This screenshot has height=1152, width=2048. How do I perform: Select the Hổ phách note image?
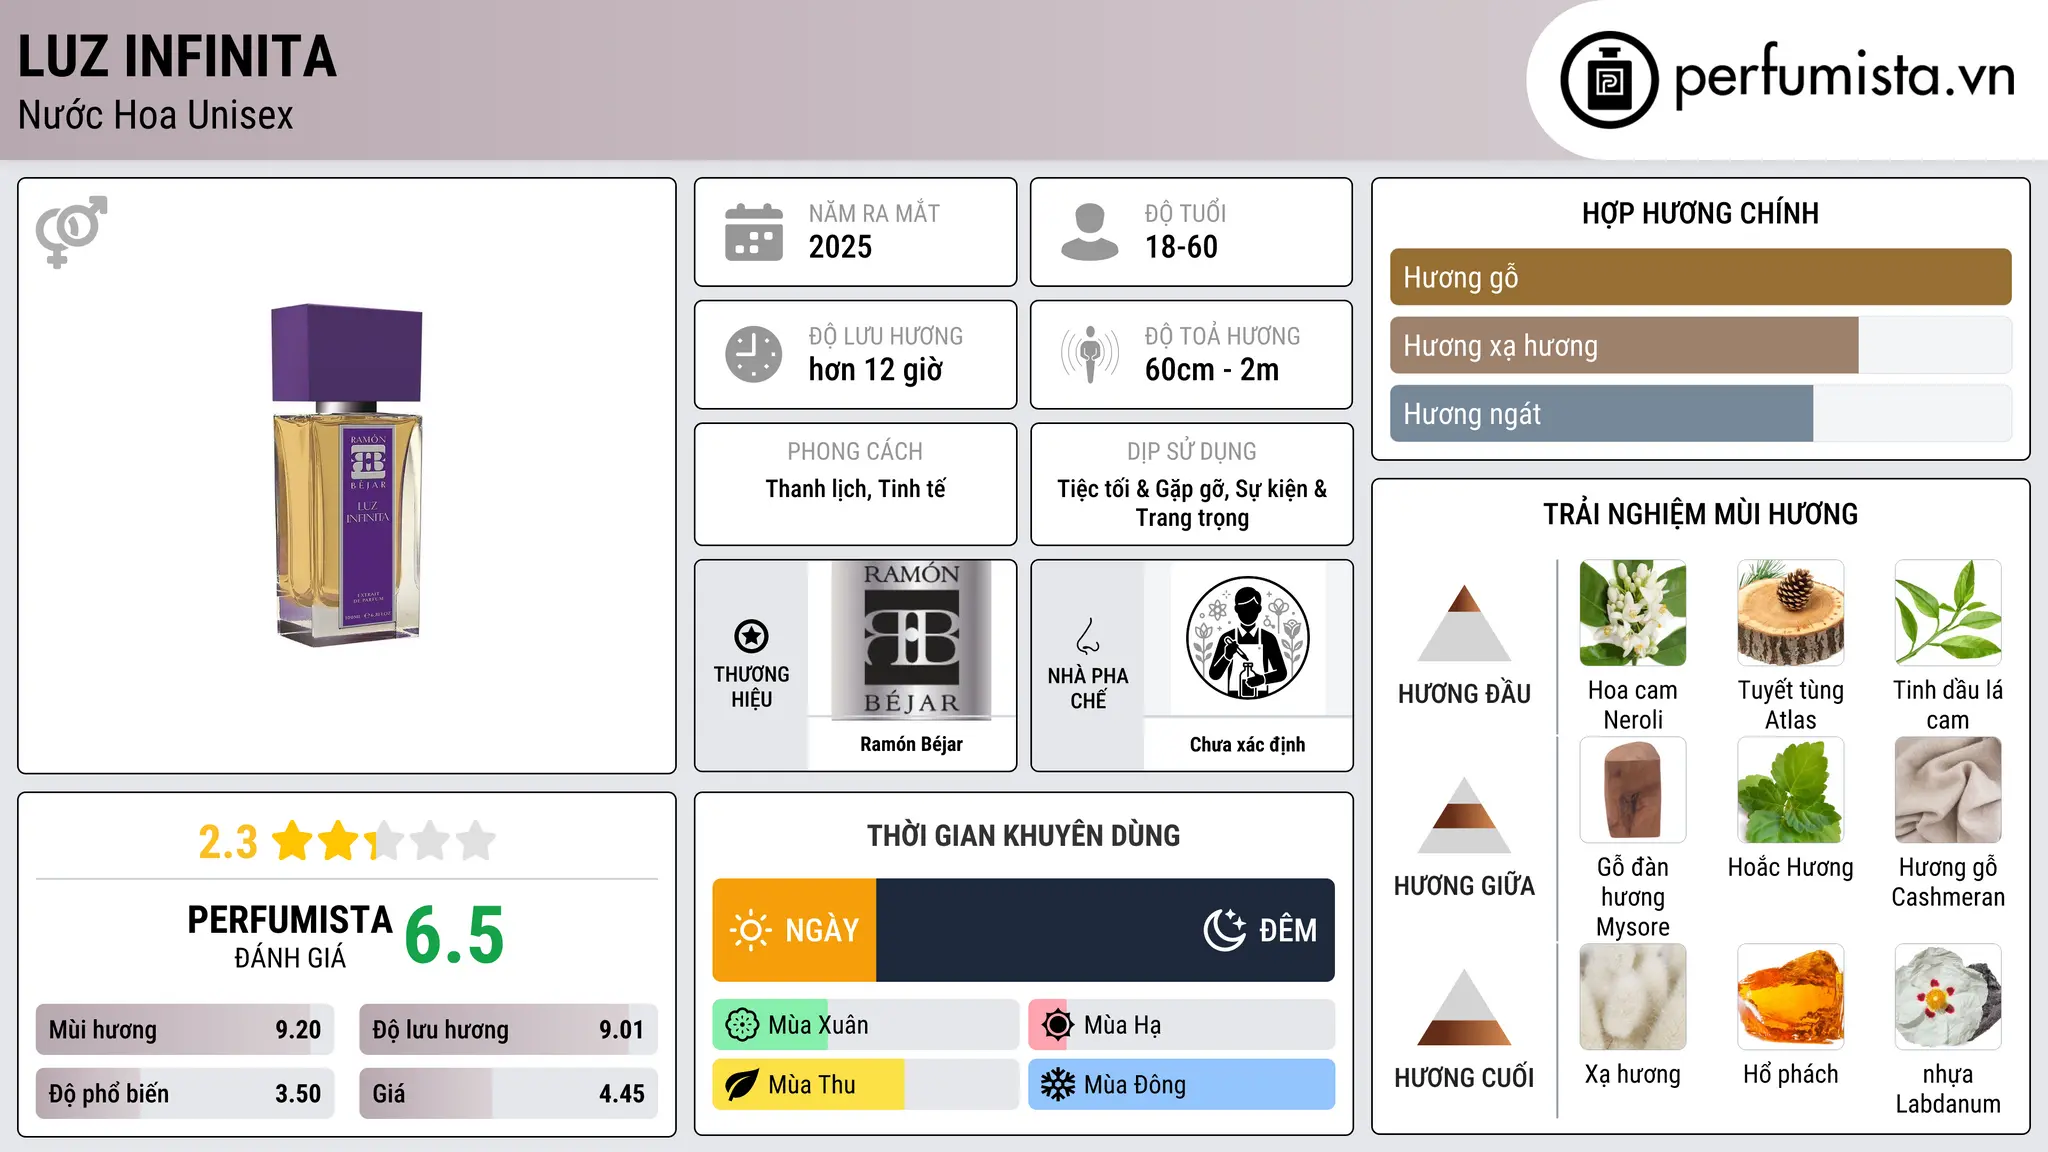1790,997
